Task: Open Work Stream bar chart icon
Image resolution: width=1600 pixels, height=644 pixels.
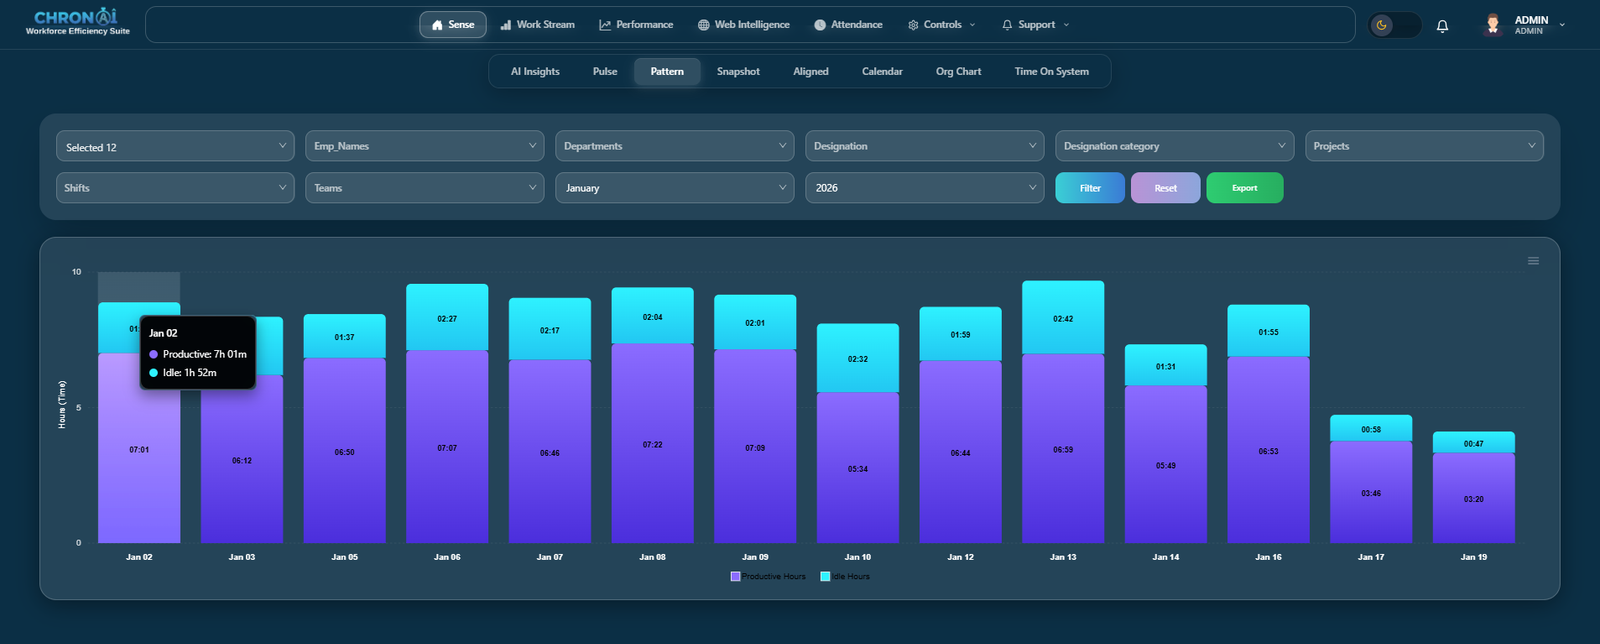Action: point(506,25)
